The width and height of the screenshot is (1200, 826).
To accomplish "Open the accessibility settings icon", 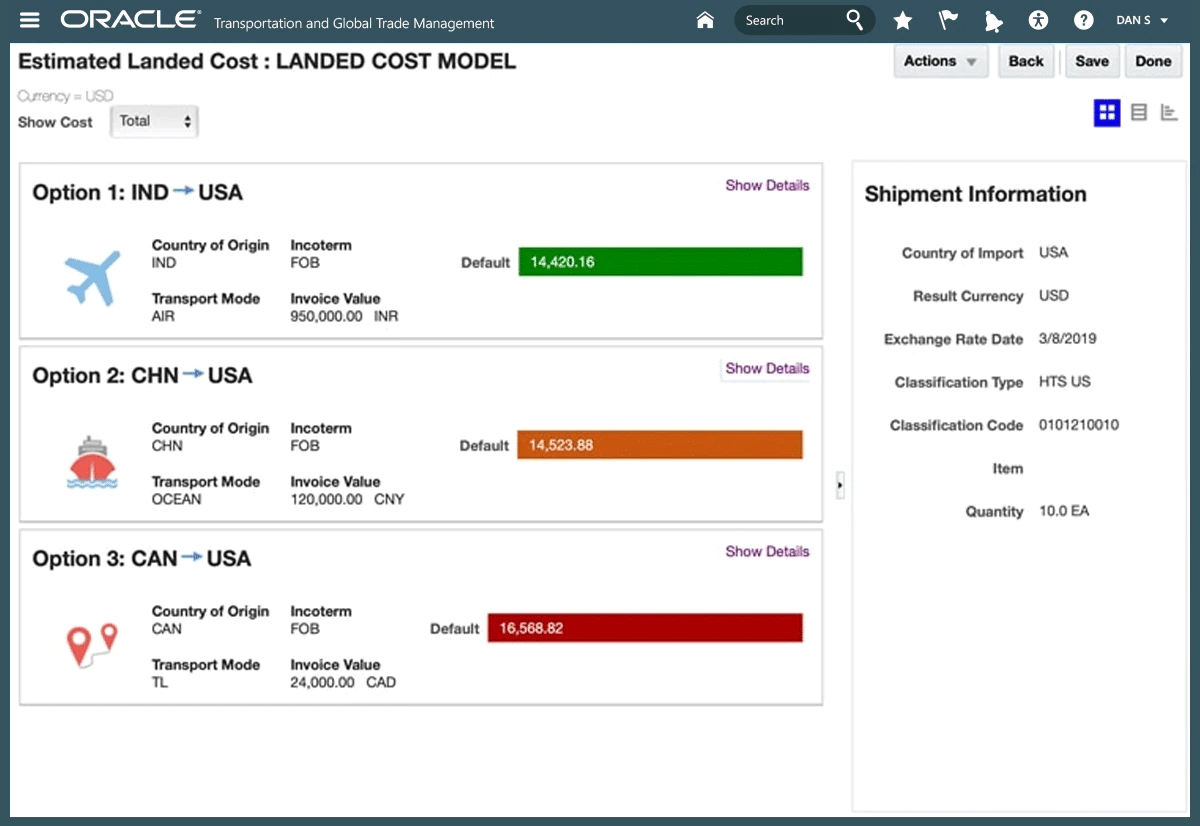I will coord(1038,20).
